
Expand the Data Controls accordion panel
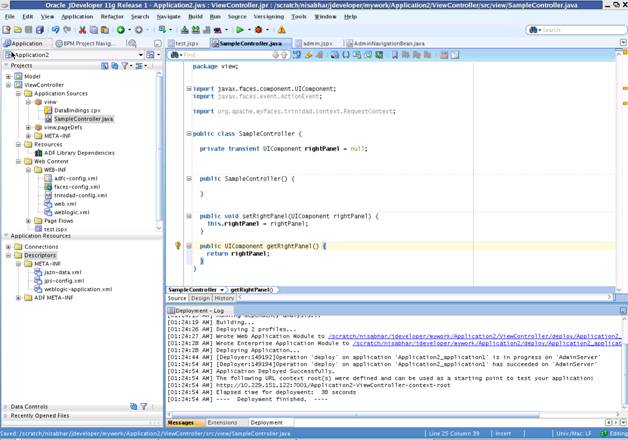(x=28, y=407)
